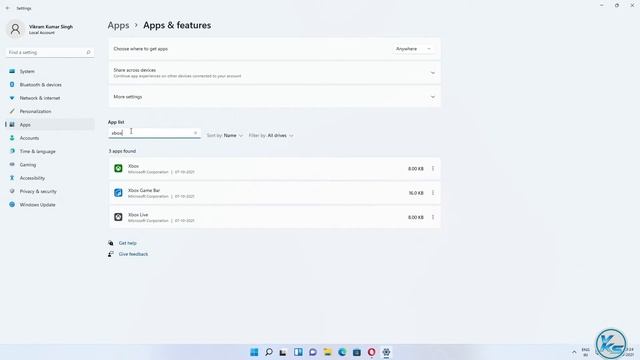Launch Microsoft Edge from taskbar
The height and width of the screenshot is (360, 640).
click(342, 352)
